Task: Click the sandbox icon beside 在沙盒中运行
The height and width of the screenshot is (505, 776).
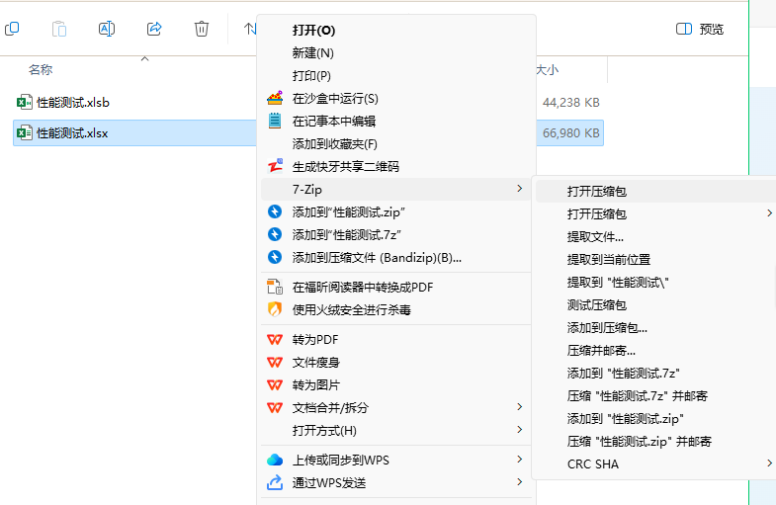Action: (275, 98)
